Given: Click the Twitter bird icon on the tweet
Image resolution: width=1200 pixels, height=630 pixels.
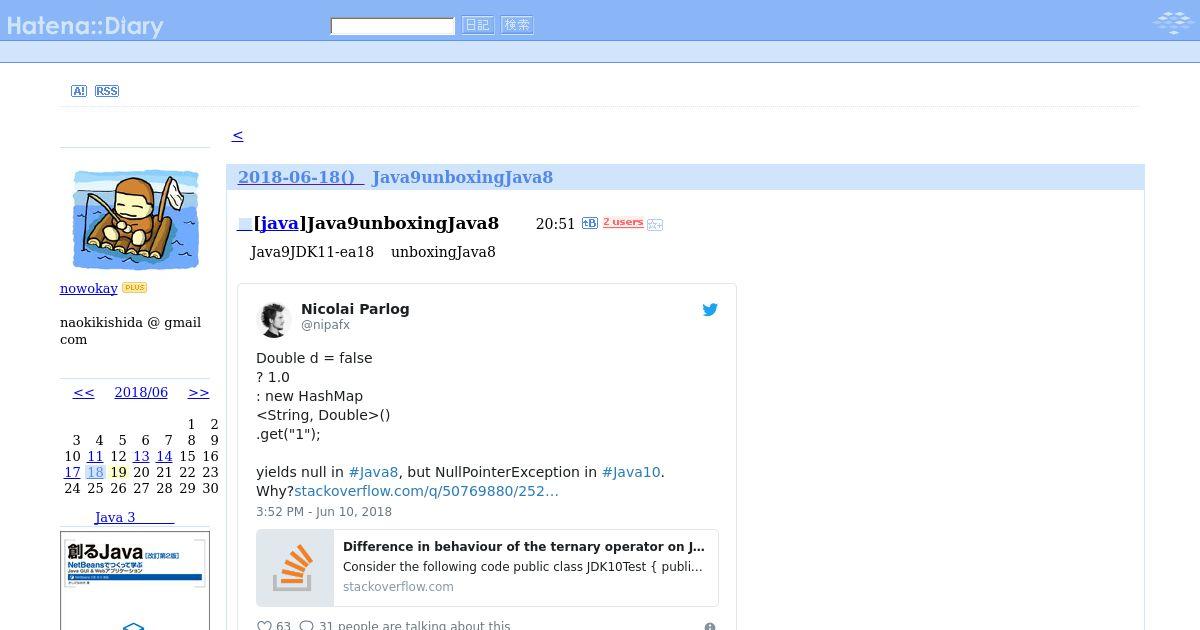Looking at the screenshot, I should pos(710,310).
